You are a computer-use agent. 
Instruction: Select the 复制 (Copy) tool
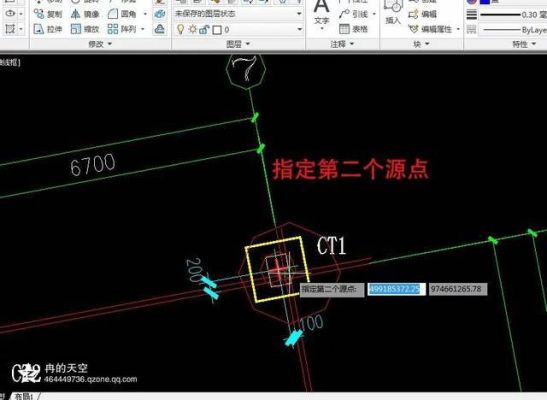point(48,14)
